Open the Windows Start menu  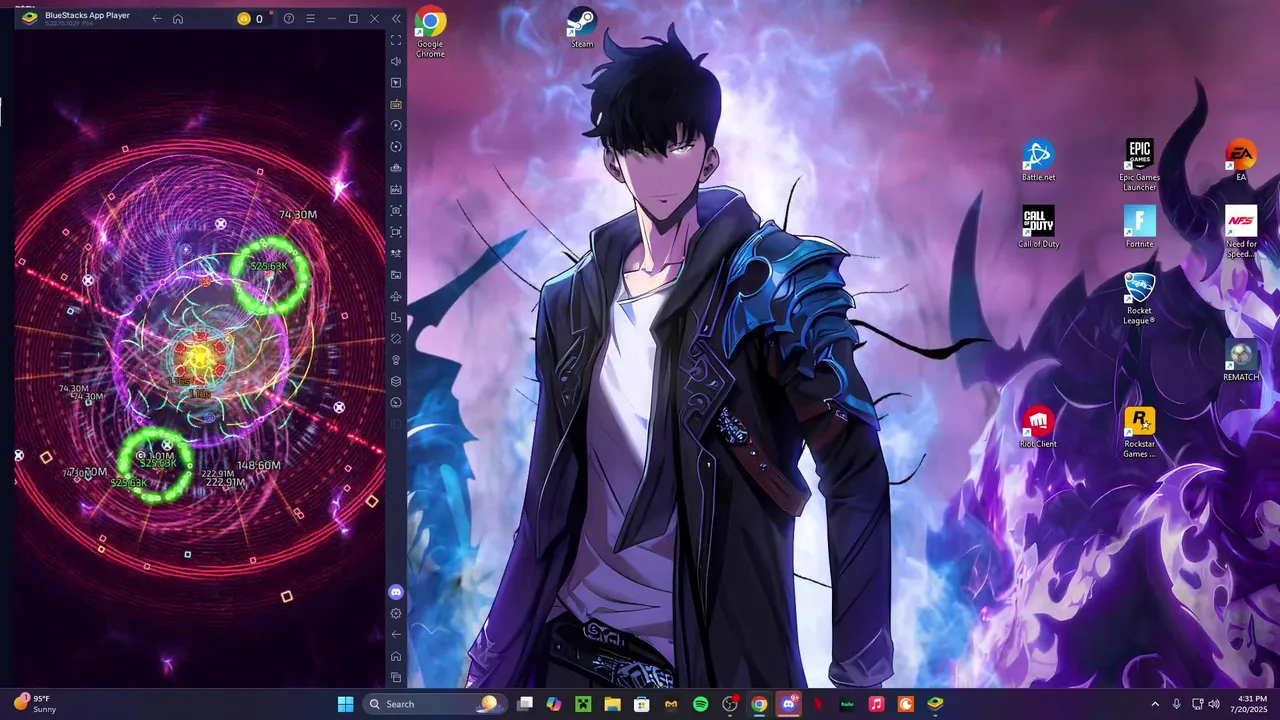tap(345, 704)
